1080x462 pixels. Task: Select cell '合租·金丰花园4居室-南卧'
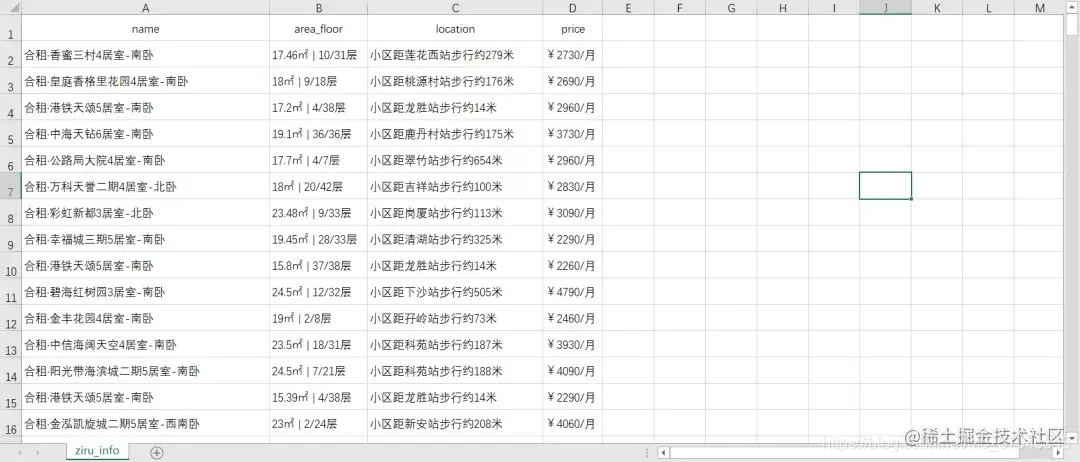(x=145, y=319)
